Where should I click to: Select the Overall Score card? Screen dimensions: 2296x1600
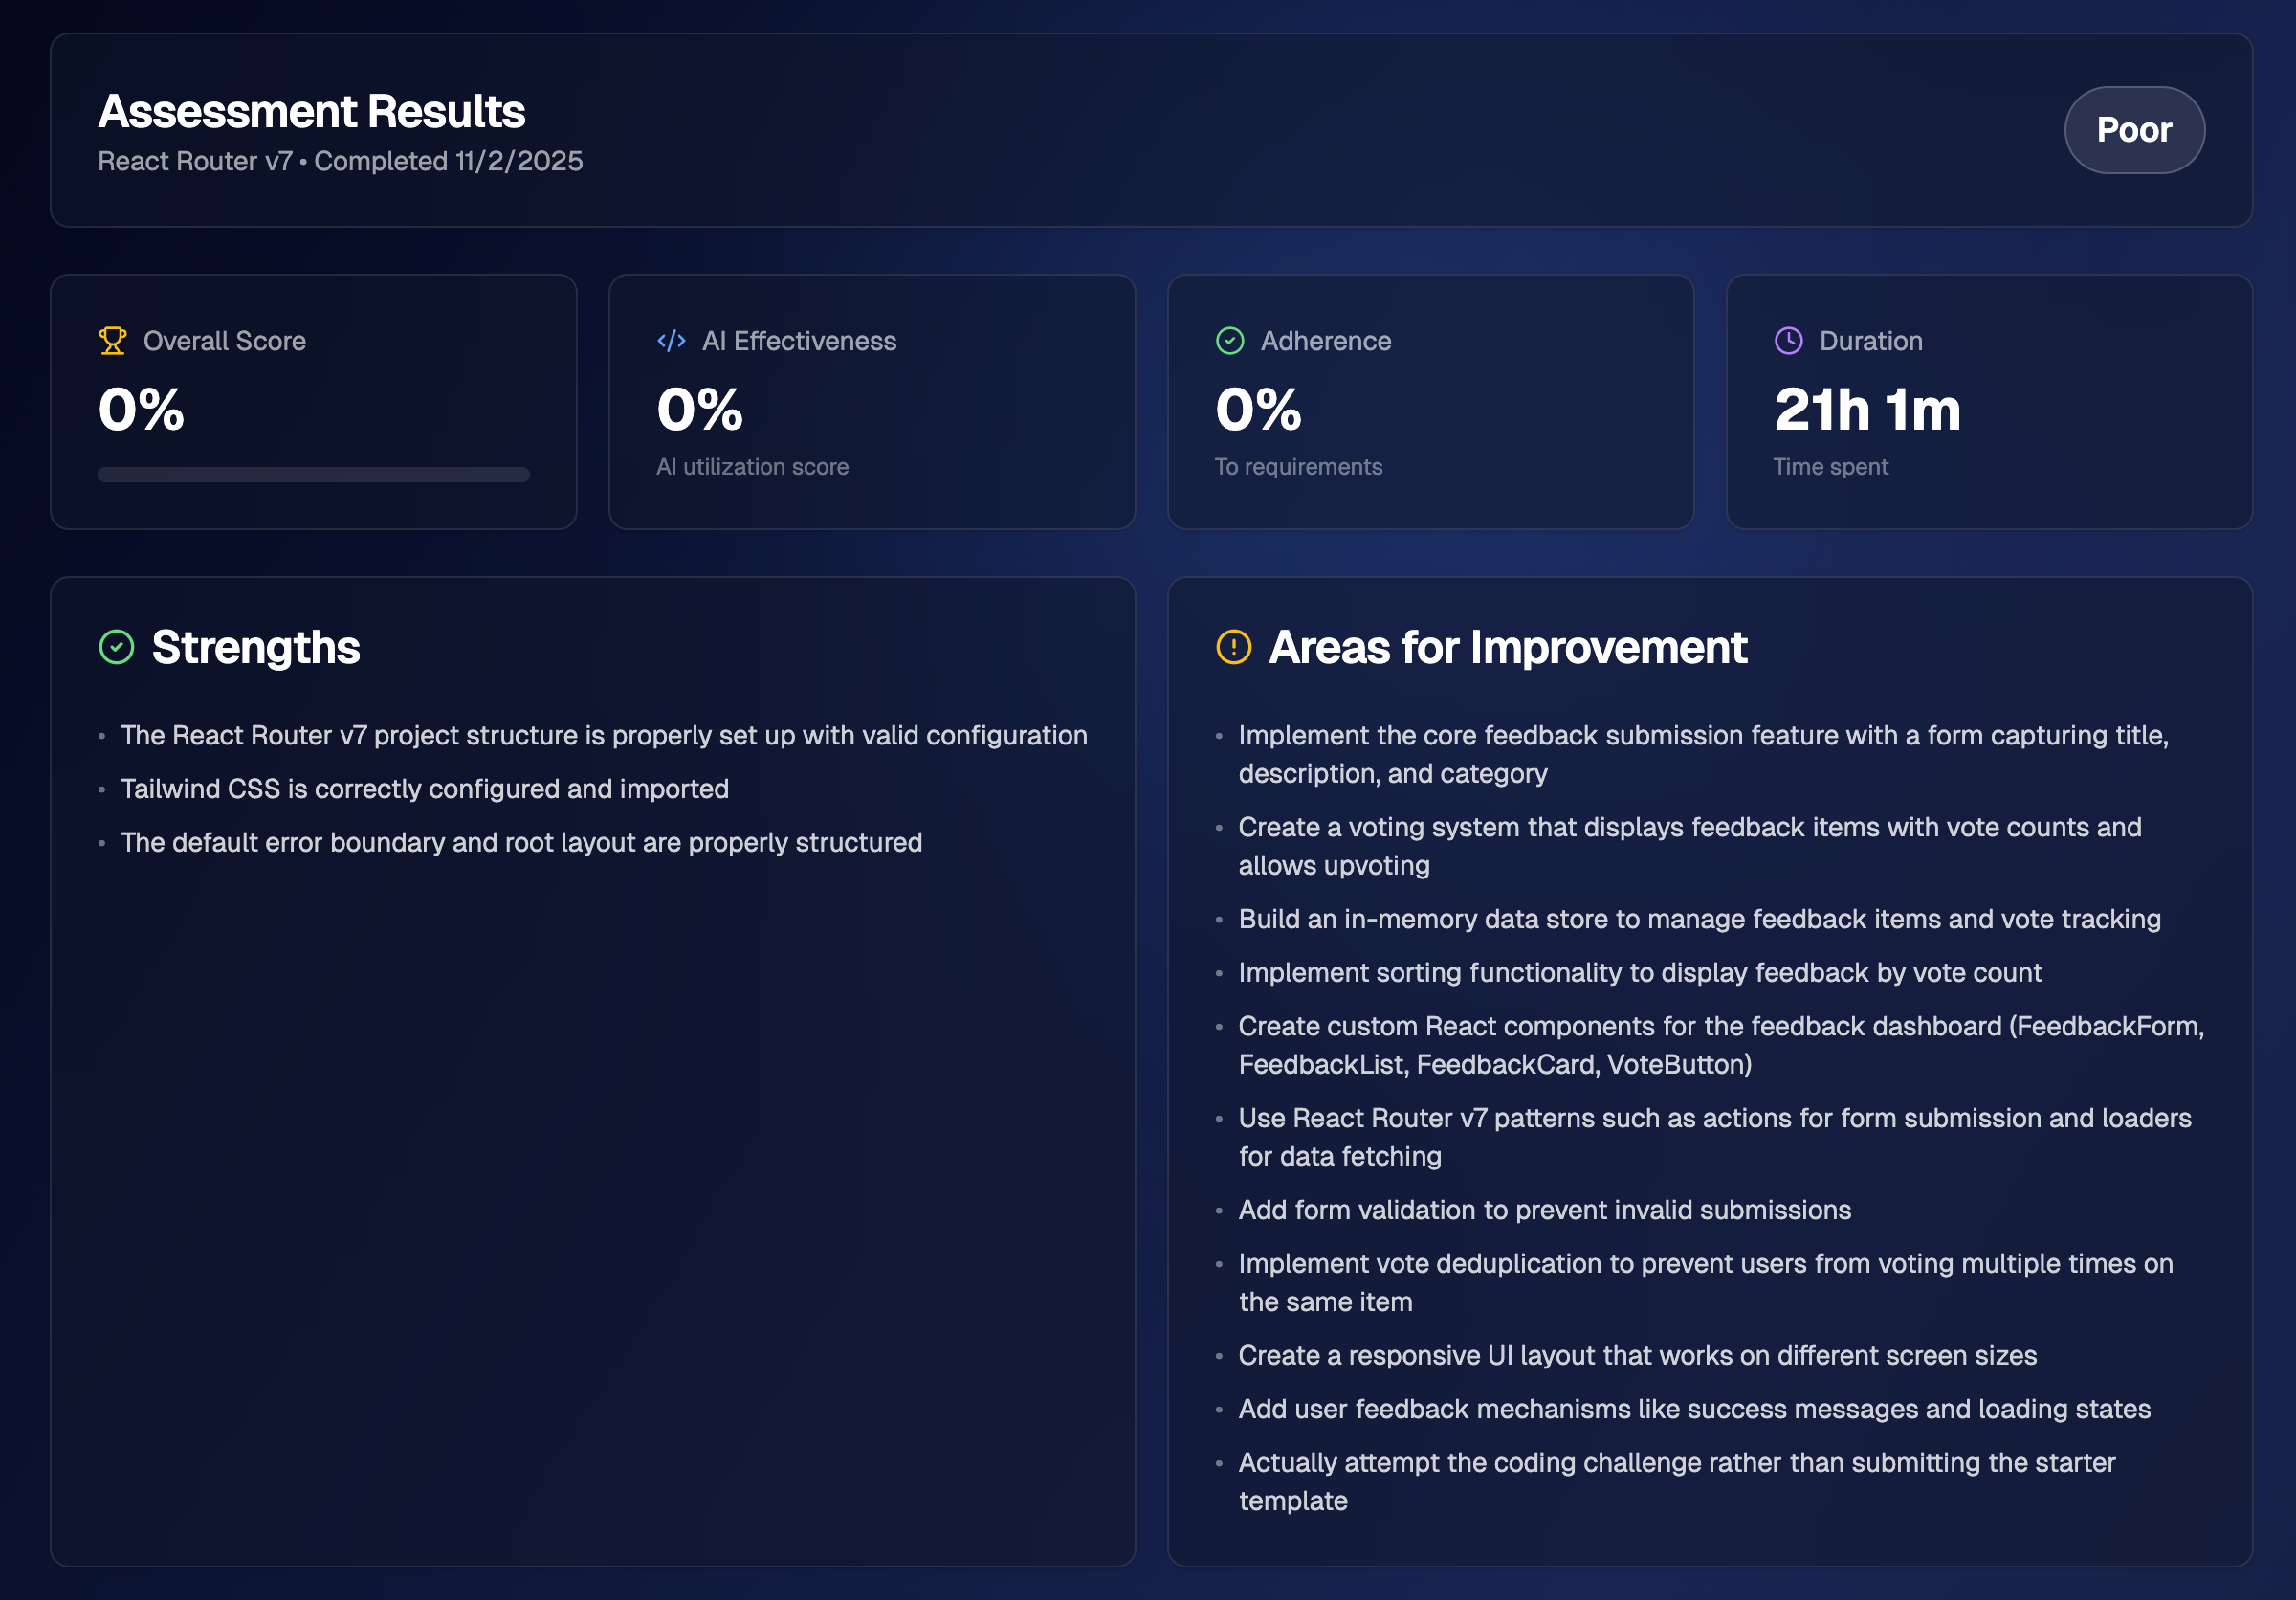[313, 400]
